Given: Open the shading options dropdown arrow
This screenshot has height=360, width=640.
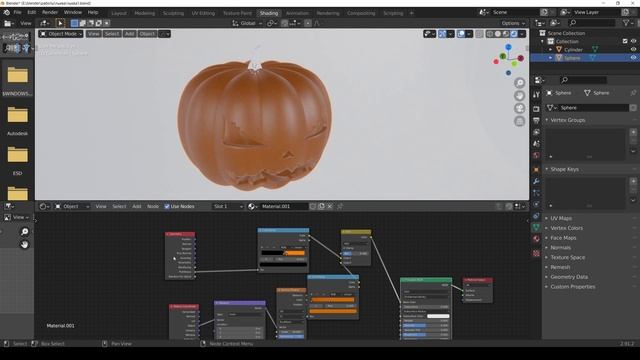Looking at the screenshot, I should click(x=522, y=34).
